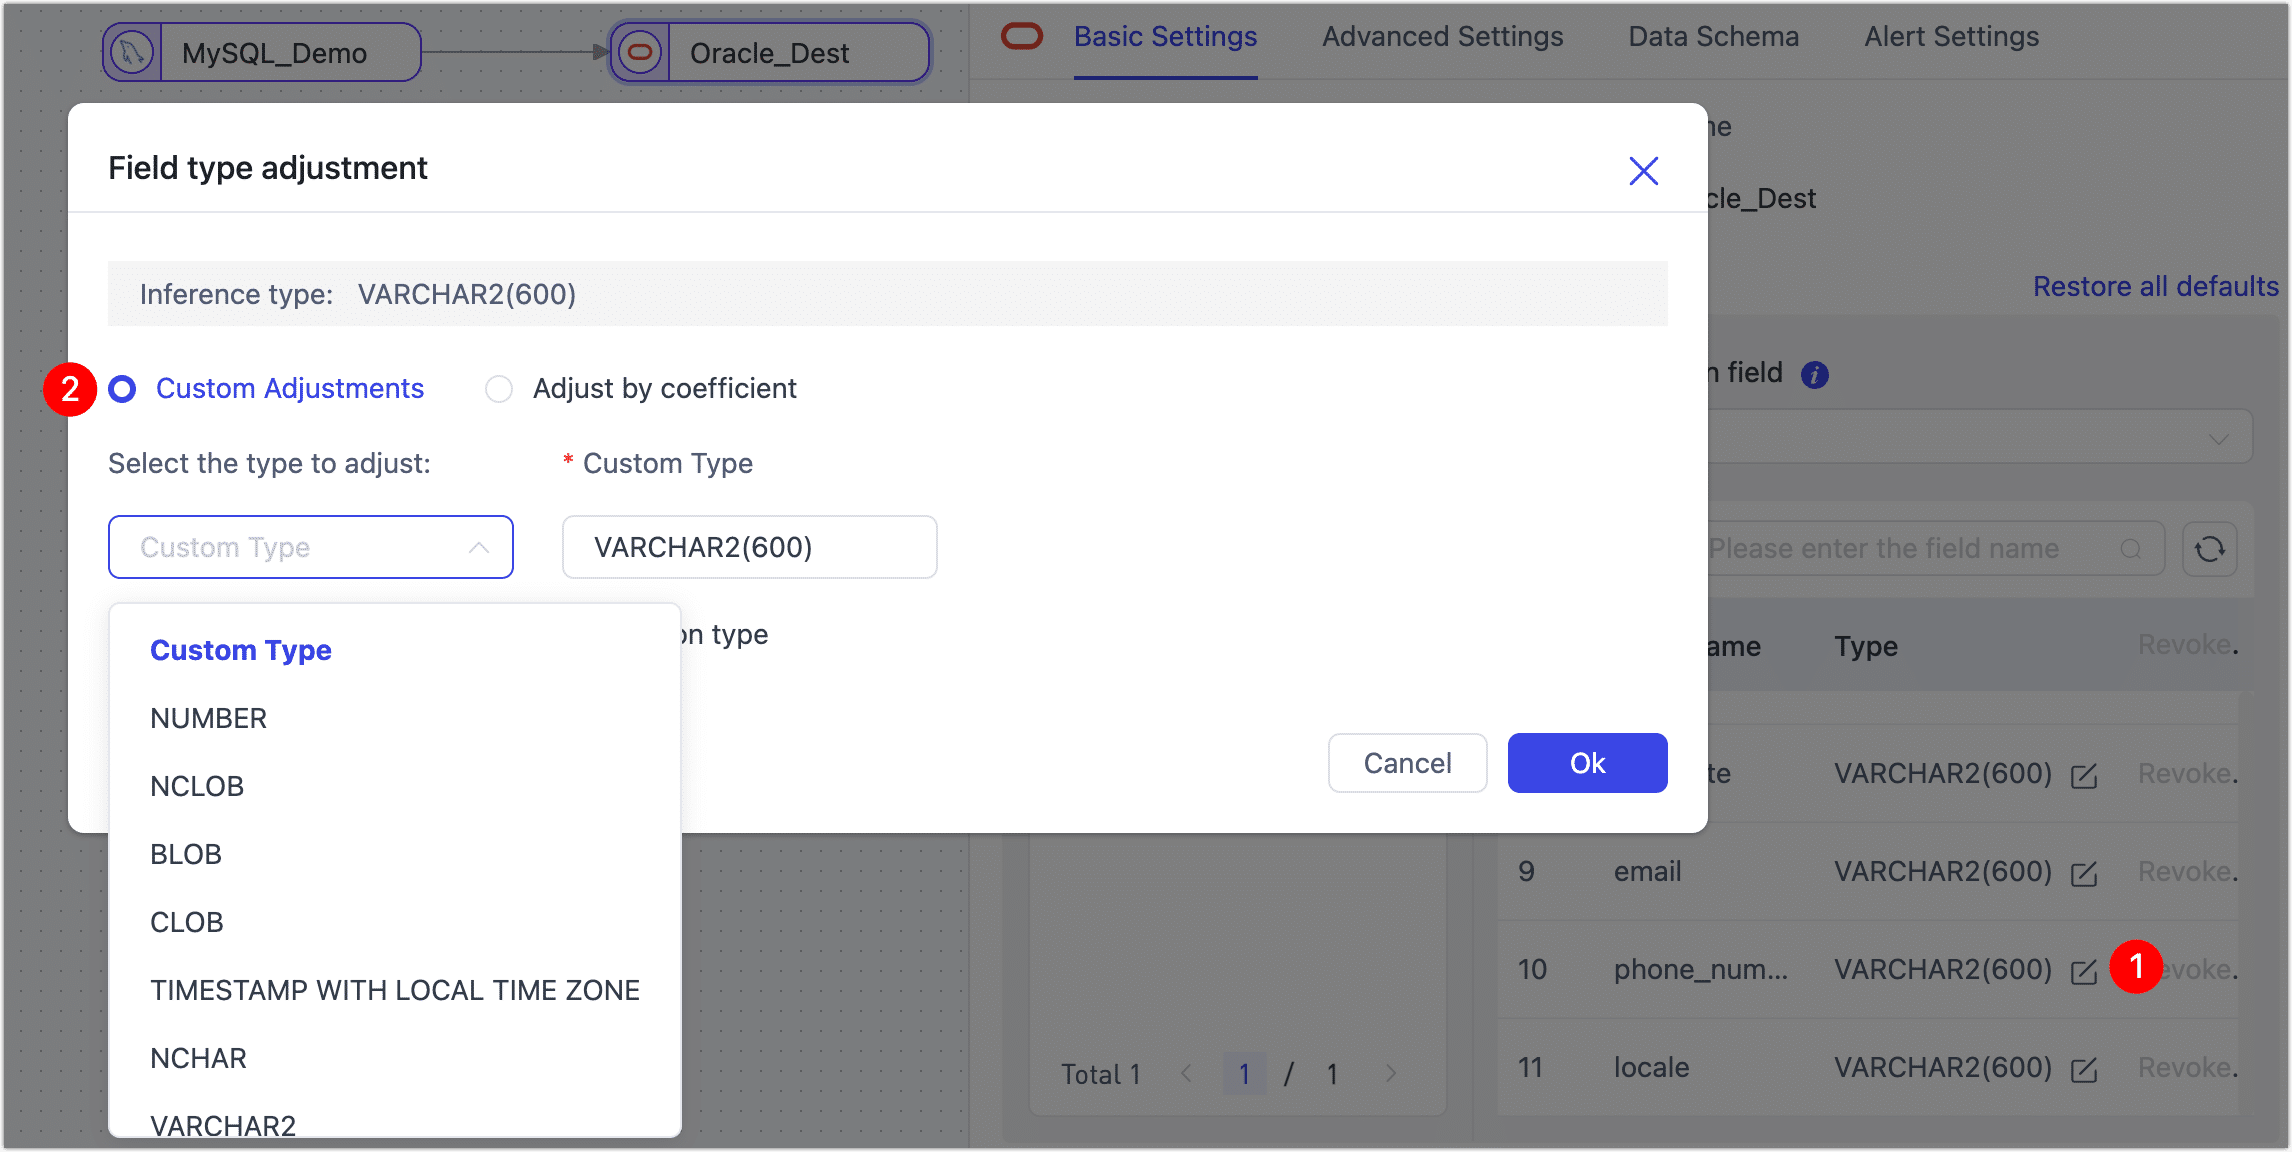Click the Oracle logo beside Basic Settings

tap(1021, 35)
